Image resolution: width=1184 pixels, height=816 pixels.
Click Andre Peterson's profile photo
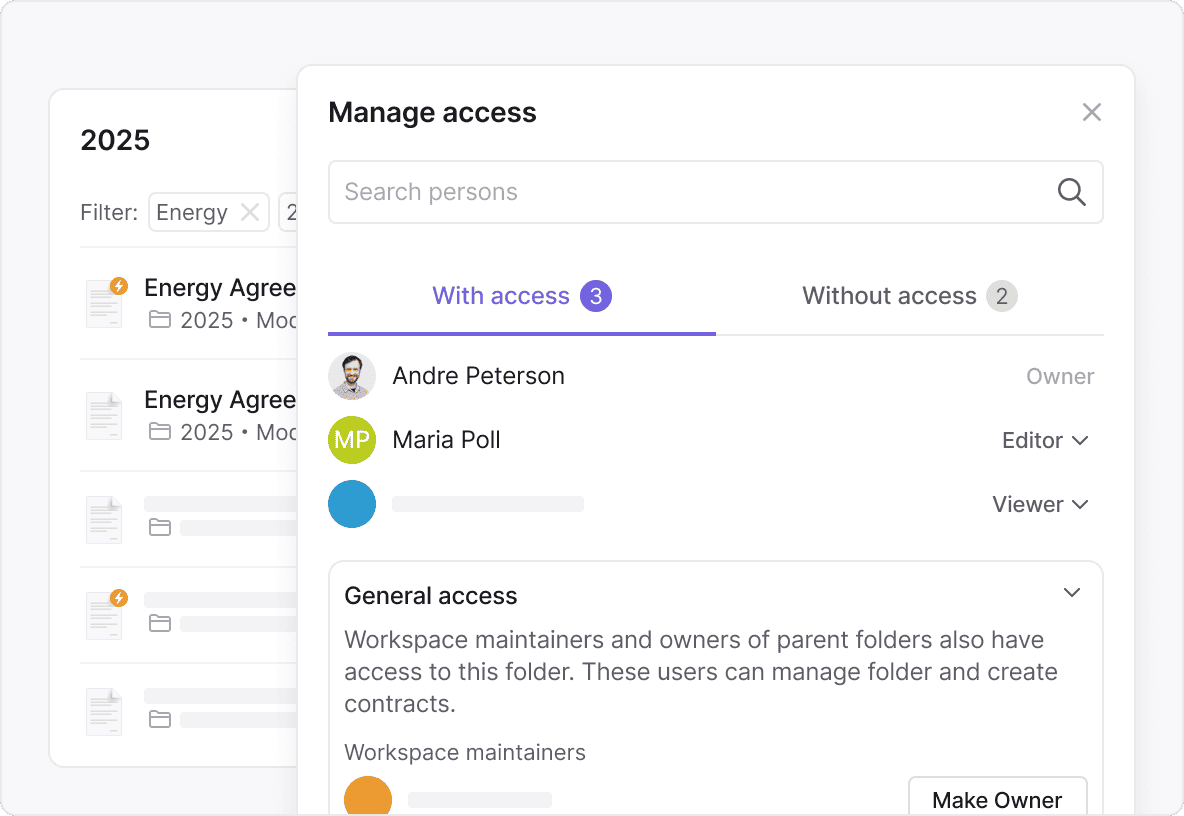pyautogui.click(x=352, y=376)
